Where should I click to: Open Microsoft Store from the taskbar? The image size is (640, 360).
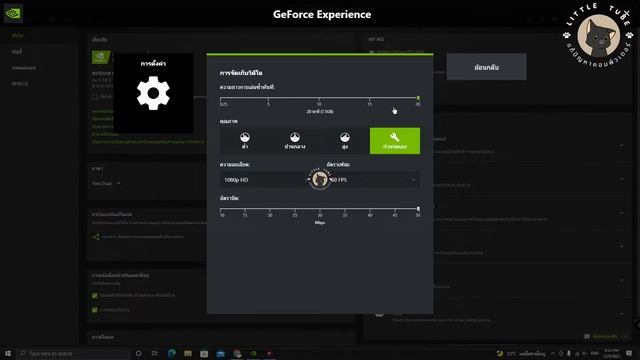204,353
